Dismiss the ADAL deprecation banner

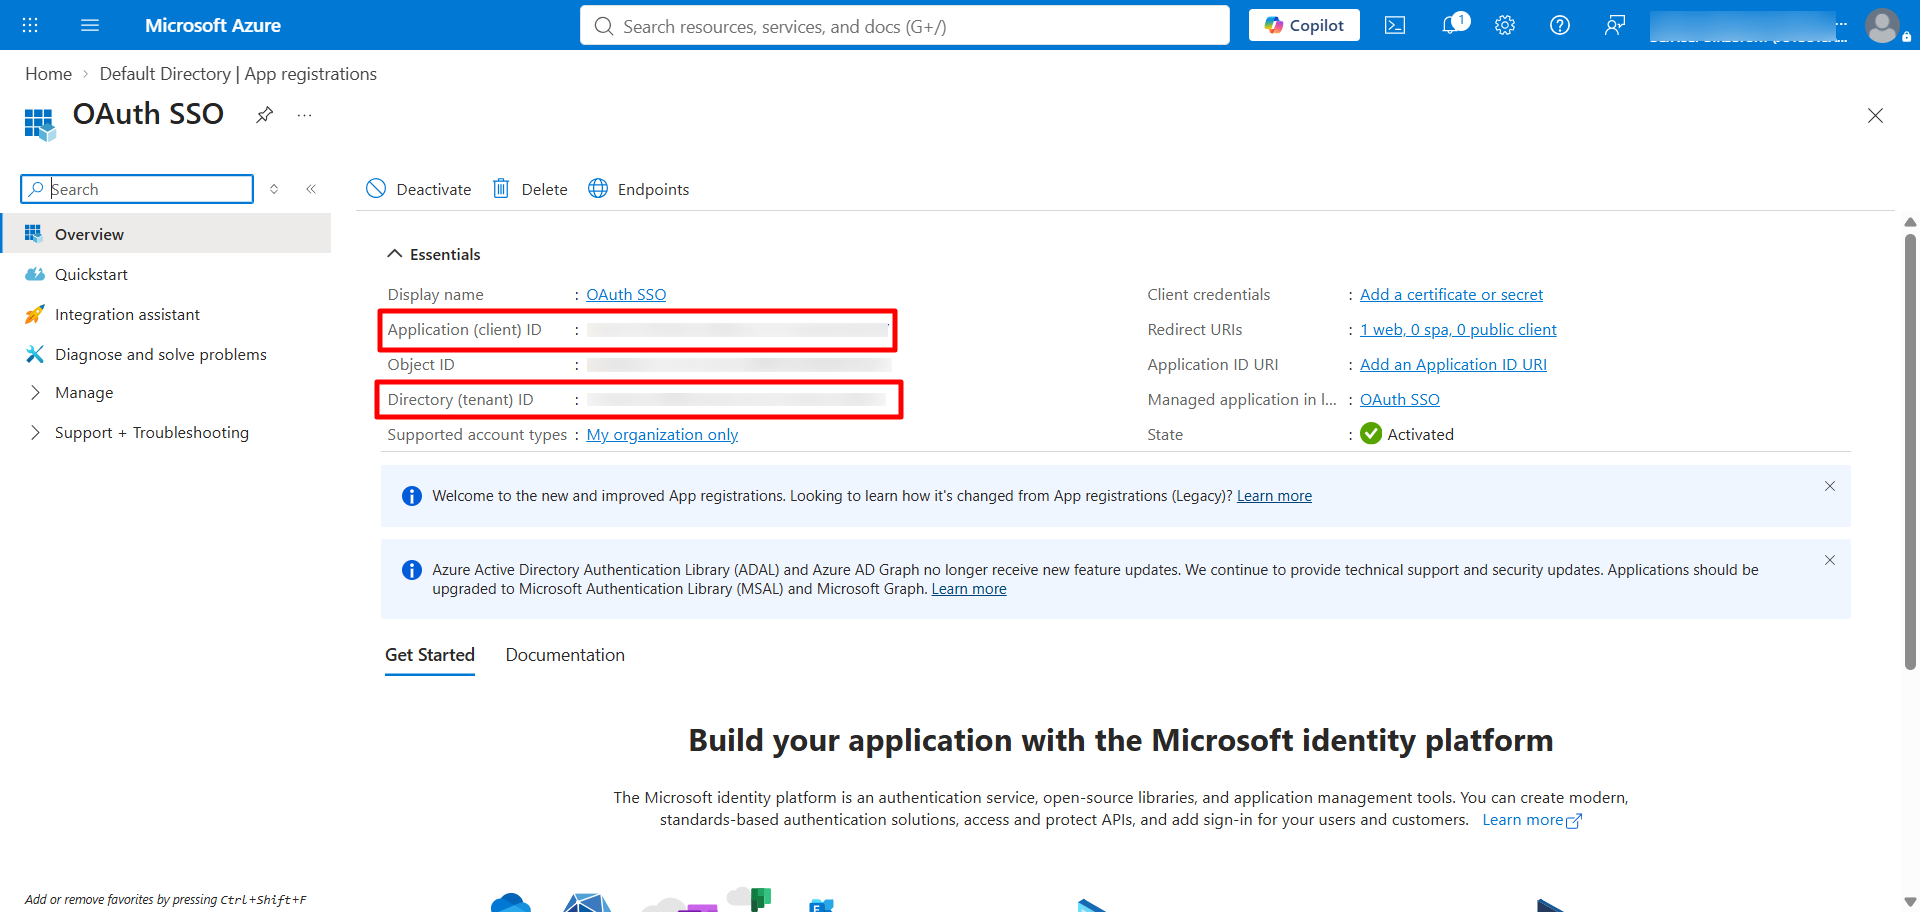click(1829, 560)
